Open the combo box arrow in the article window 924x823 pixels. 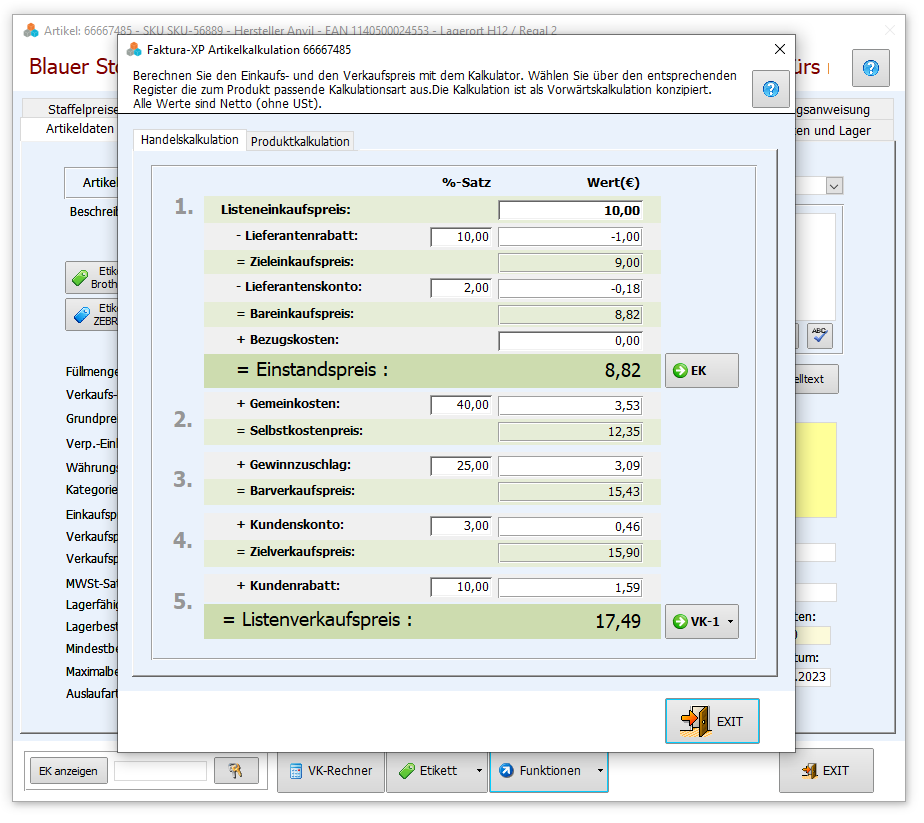(x=834, y=186)
